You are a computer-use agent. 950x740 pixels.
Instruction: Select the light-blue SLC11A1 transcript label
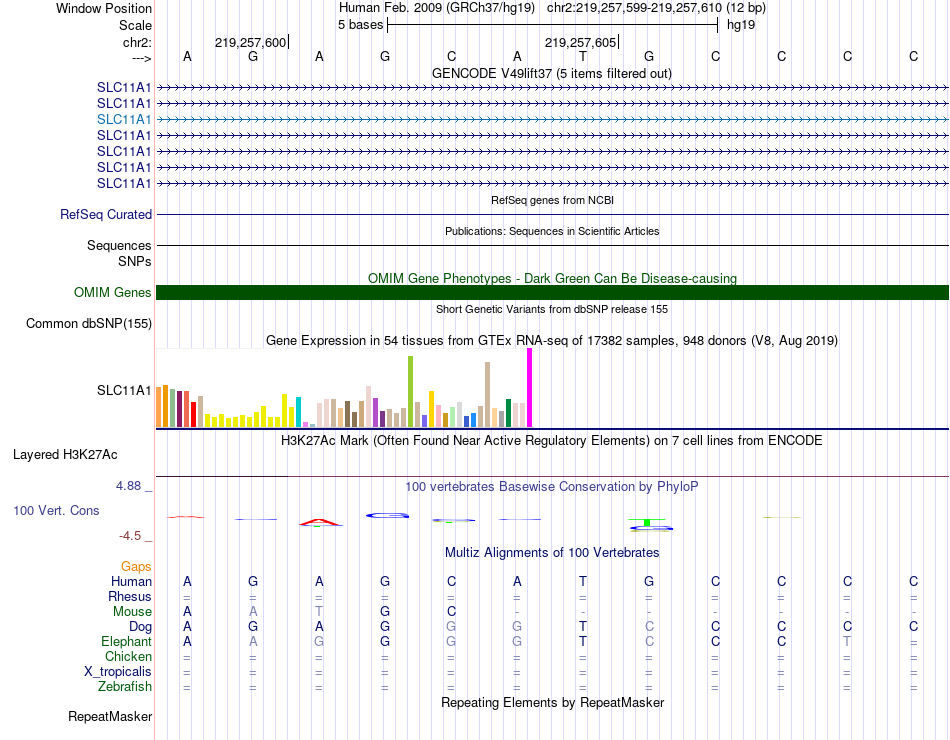[x=124, y=119]
